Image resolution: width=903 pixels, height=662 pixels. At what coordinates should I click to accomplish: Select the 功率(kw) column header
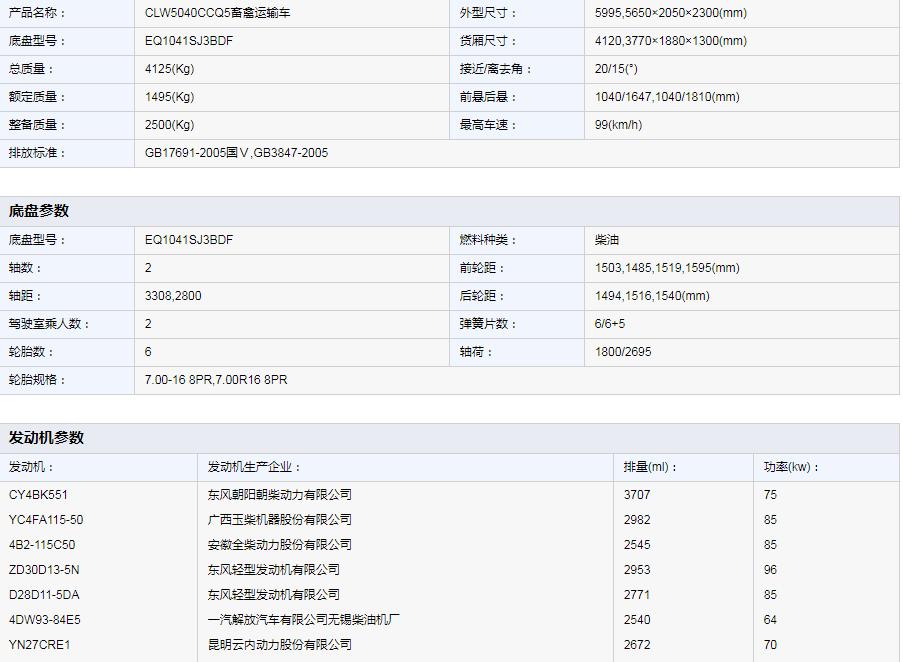tap(791, 467)
